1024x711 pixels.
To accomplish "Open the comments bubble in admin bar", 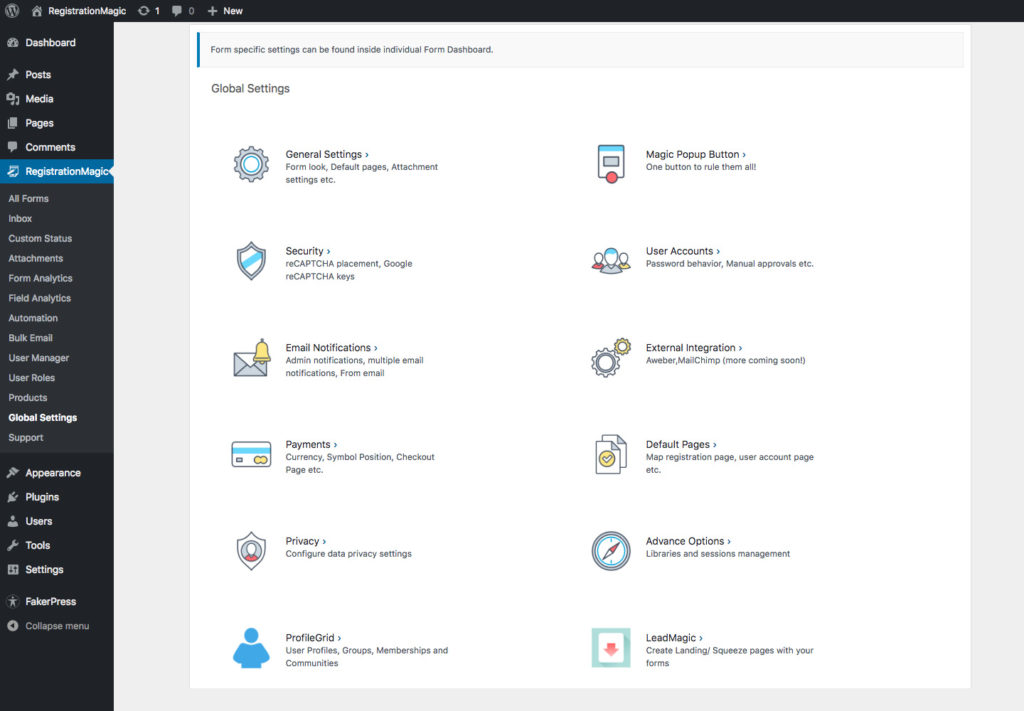I will [181, 11].
